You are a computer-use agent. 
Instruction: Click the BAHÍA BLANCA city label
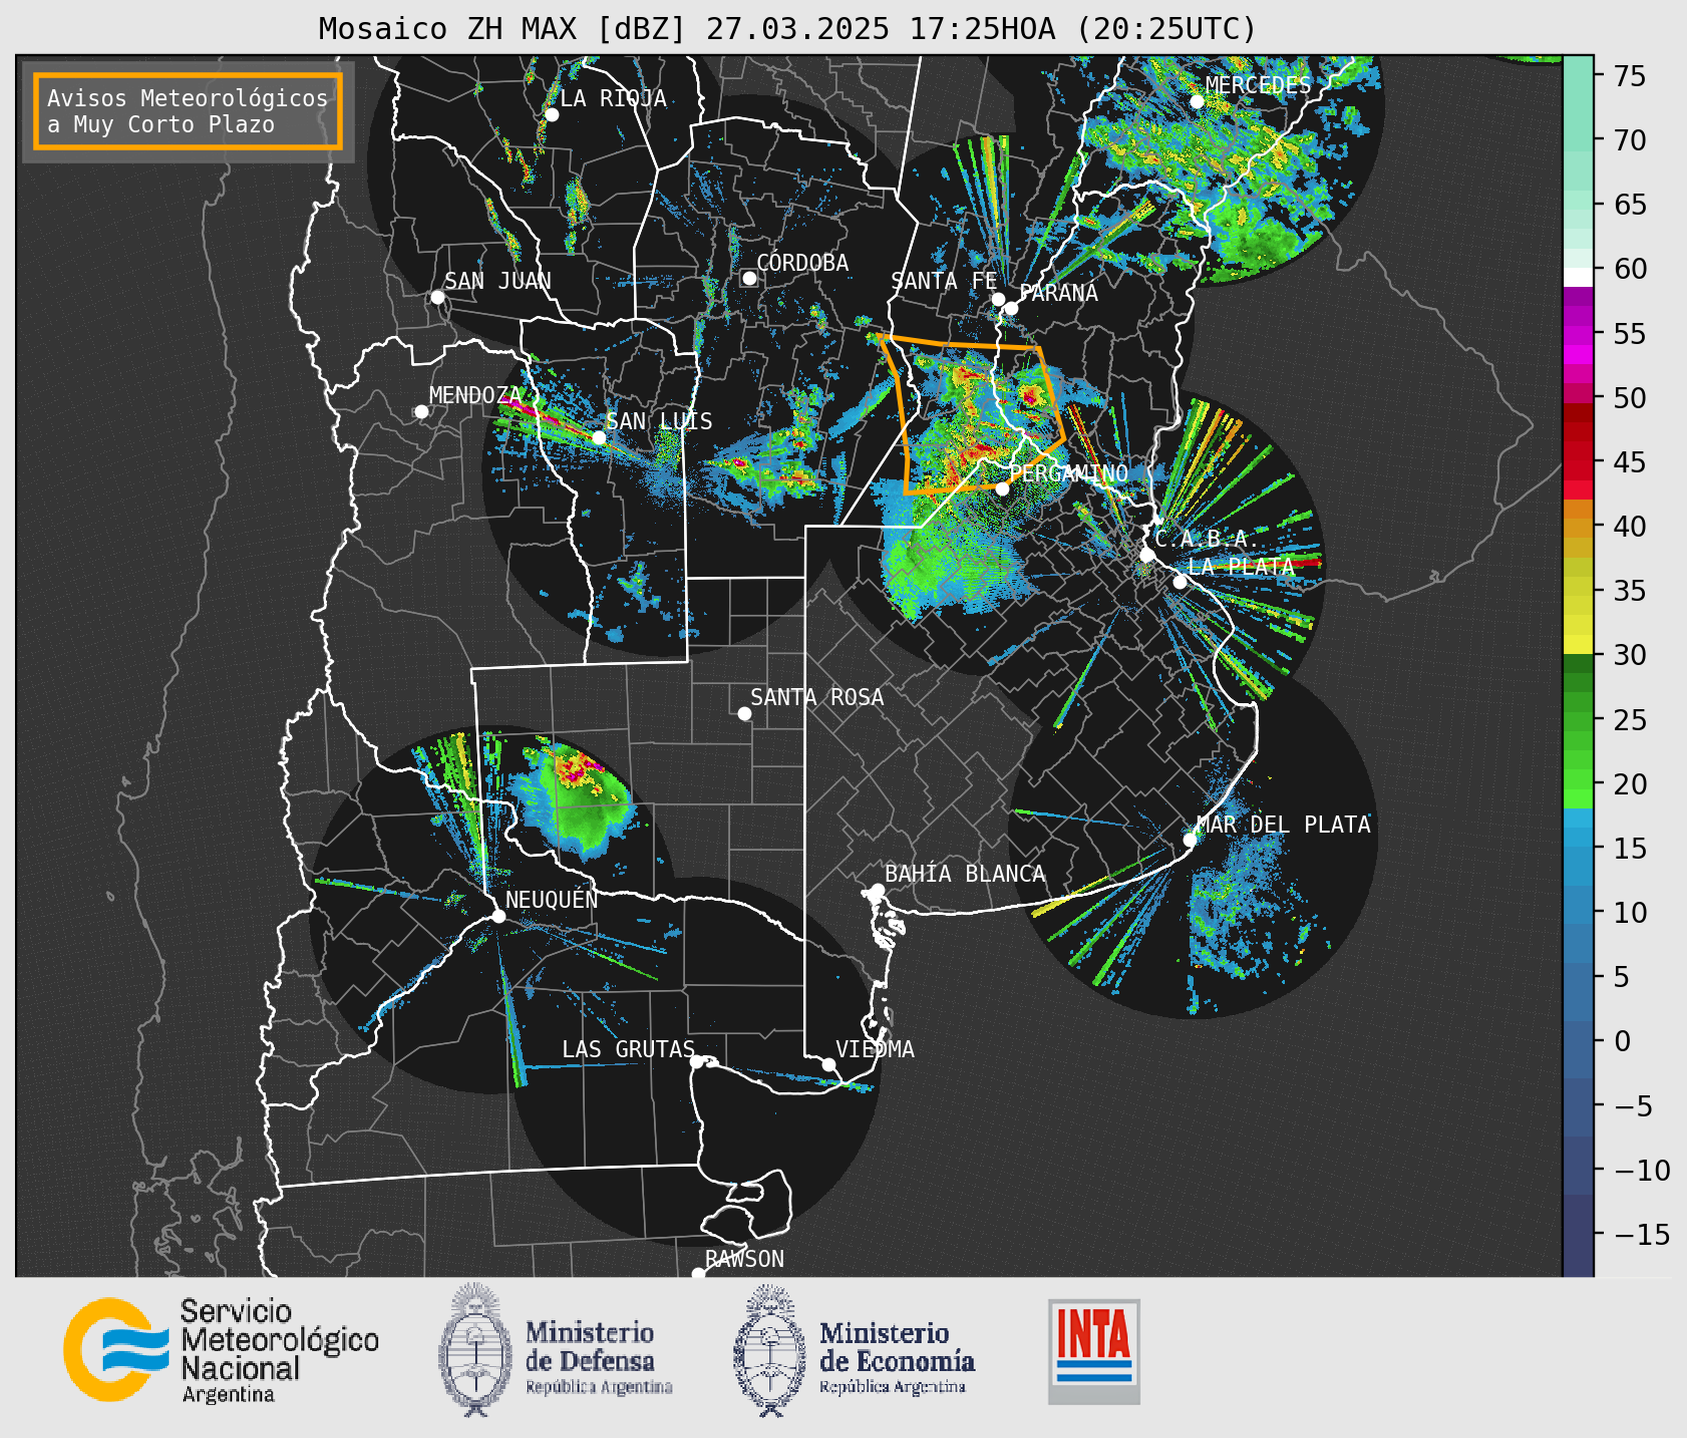(965, 874)
